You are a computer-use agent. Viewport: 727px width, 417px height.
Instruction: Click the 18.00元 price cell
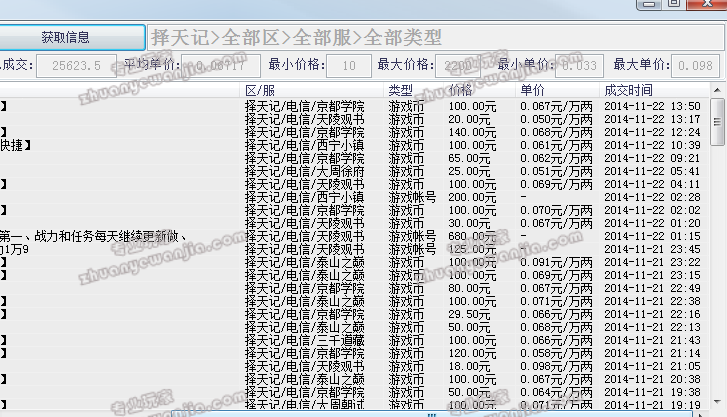coord(469,366)
